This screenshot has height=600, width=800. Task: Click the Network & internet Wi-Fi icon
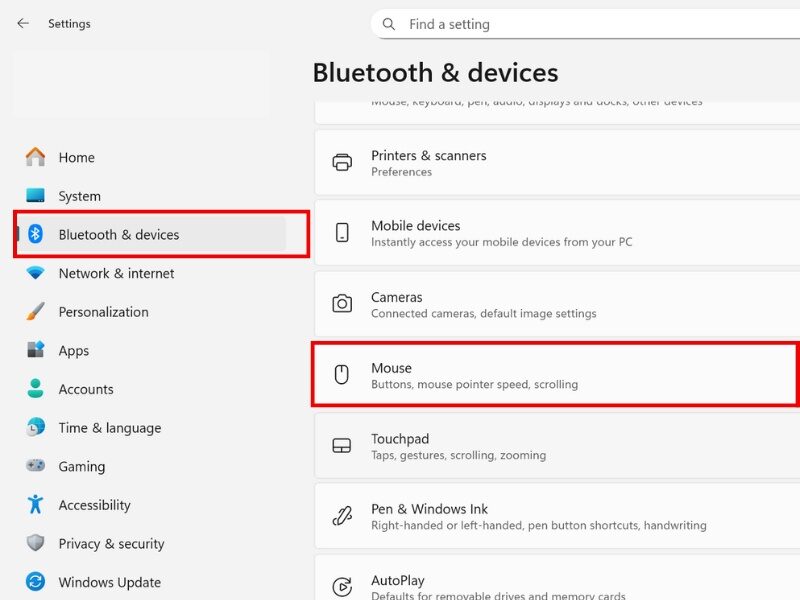pos(36,273)
